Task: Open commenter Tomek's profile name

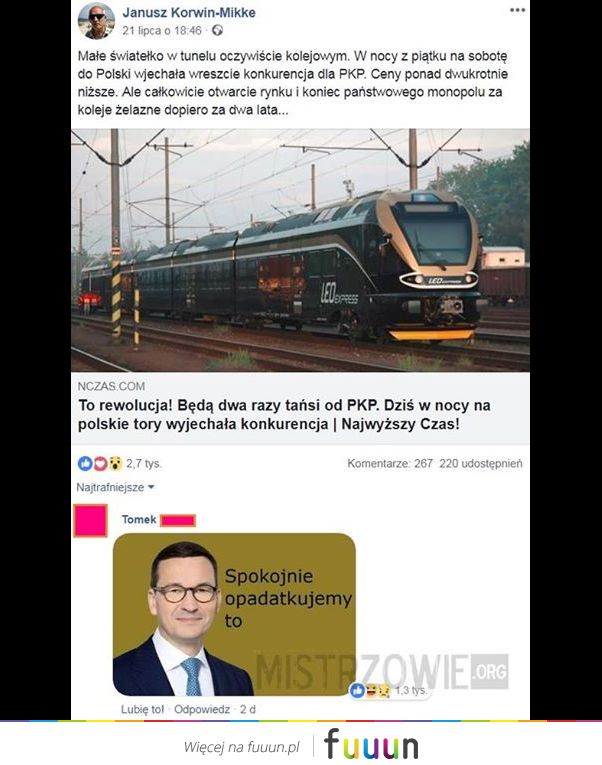Action: tap(139, 520)
